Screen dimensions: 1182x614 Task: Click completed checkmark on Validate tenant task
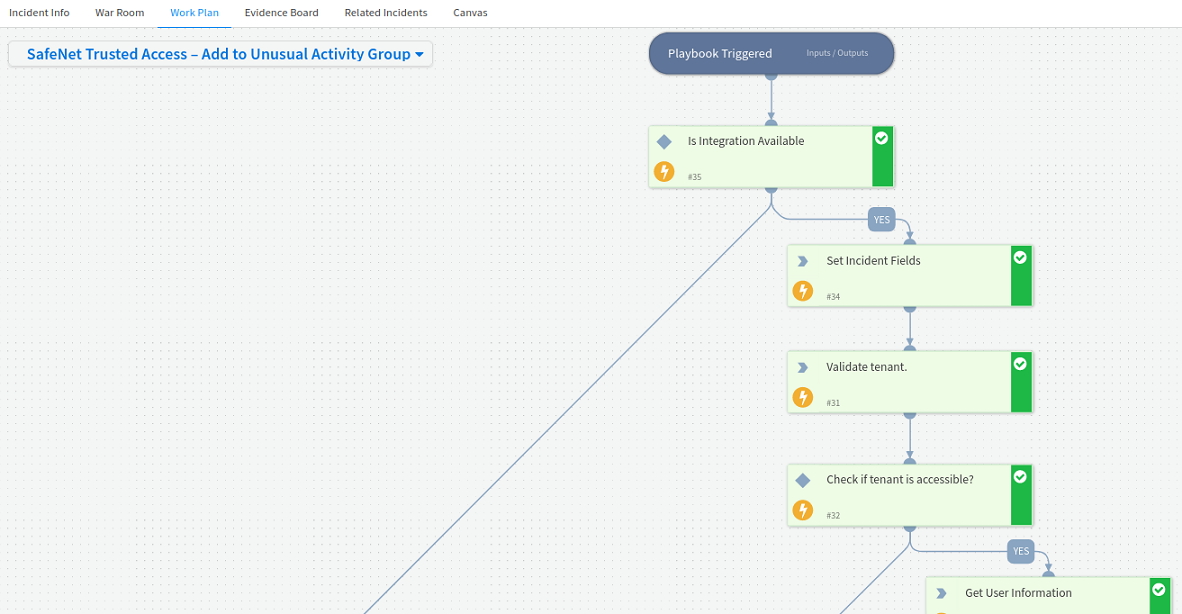tap(1020, 364)
